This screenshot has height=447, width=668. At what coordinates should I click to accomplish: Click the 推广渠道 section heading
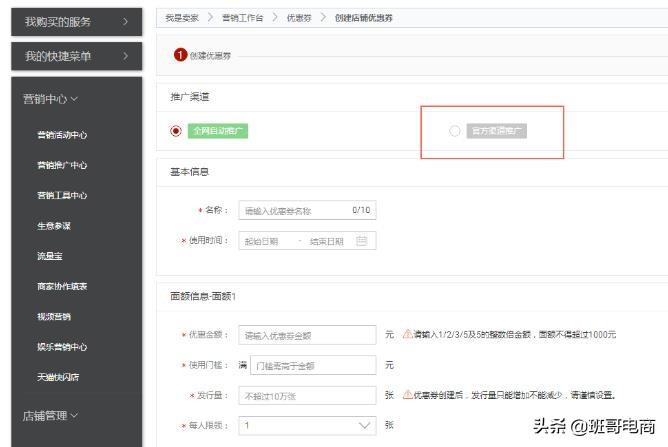point(190,97)
